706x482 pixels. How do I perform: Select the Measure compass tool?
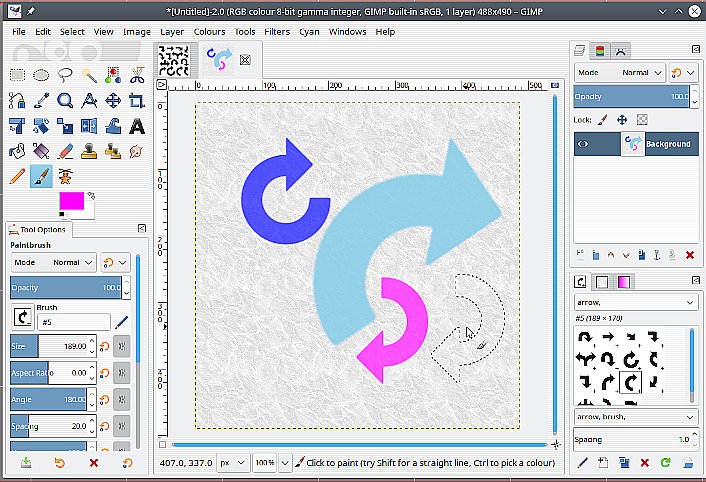89,100
